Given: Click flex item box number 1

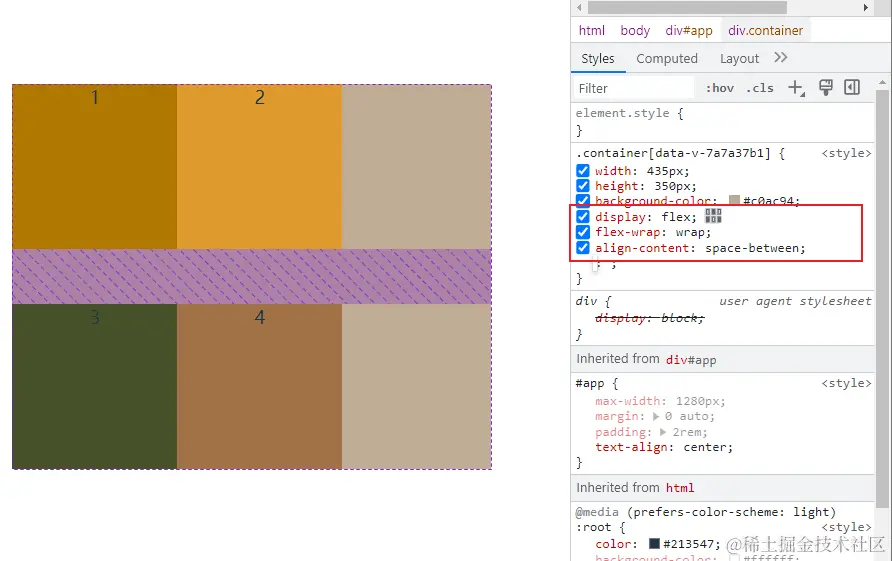Looking at the screenshot, I should (x=94, y=167).
